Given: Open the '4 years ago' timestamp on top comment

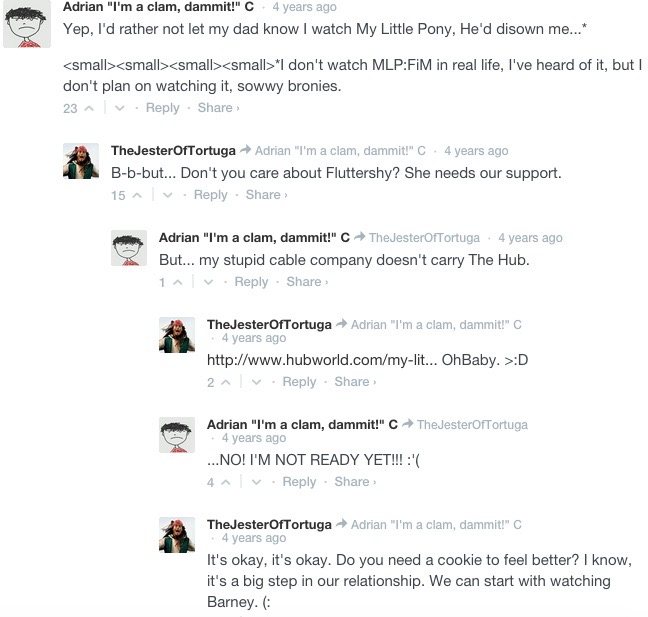Looking at the screenshot, I should pos(305,7).
